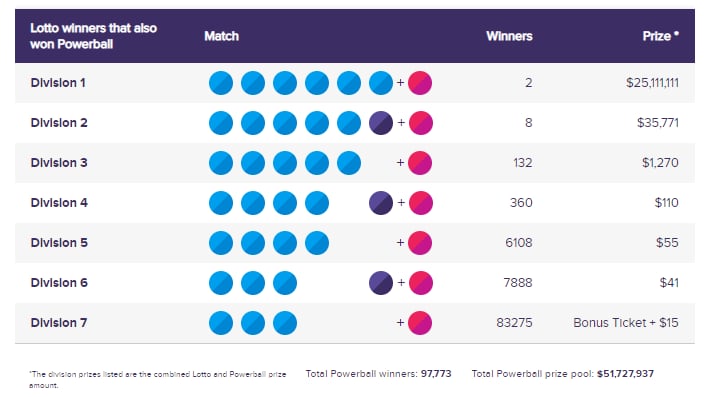Image resolution: width=709 pixels, height=397 pixels.
Task: Click the Bonus Ticket + $15 prize text
Action: point(626,322)
